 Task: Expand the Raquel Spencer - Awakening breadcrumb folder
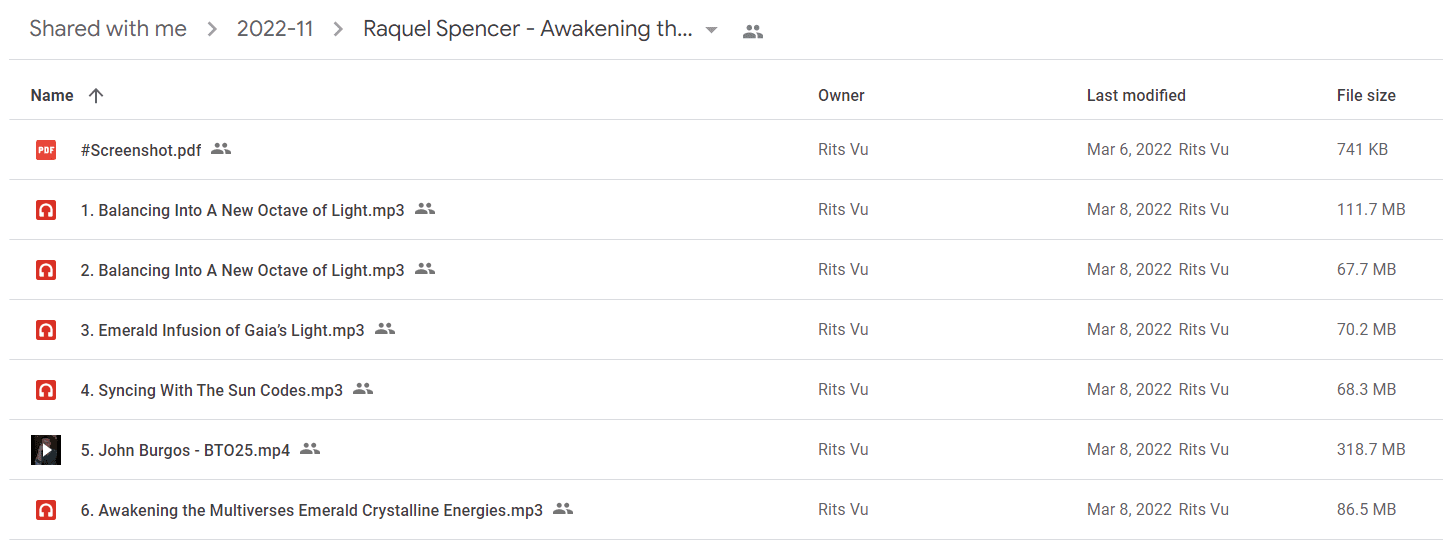528,29
